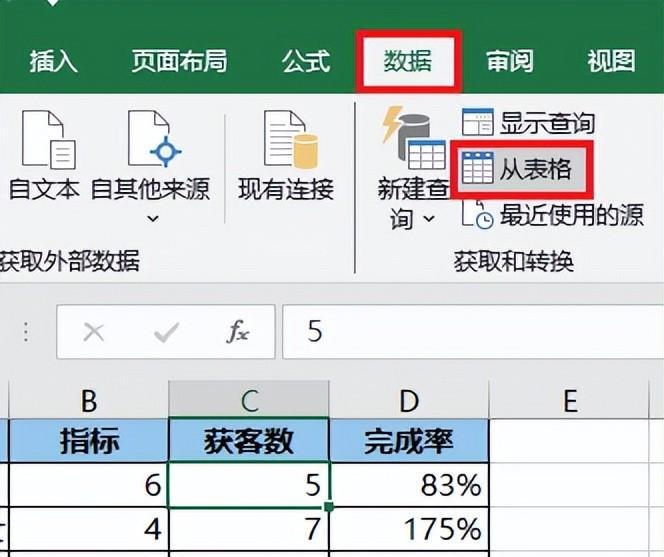Click the 最近使用的源 label

coord(572,215)
